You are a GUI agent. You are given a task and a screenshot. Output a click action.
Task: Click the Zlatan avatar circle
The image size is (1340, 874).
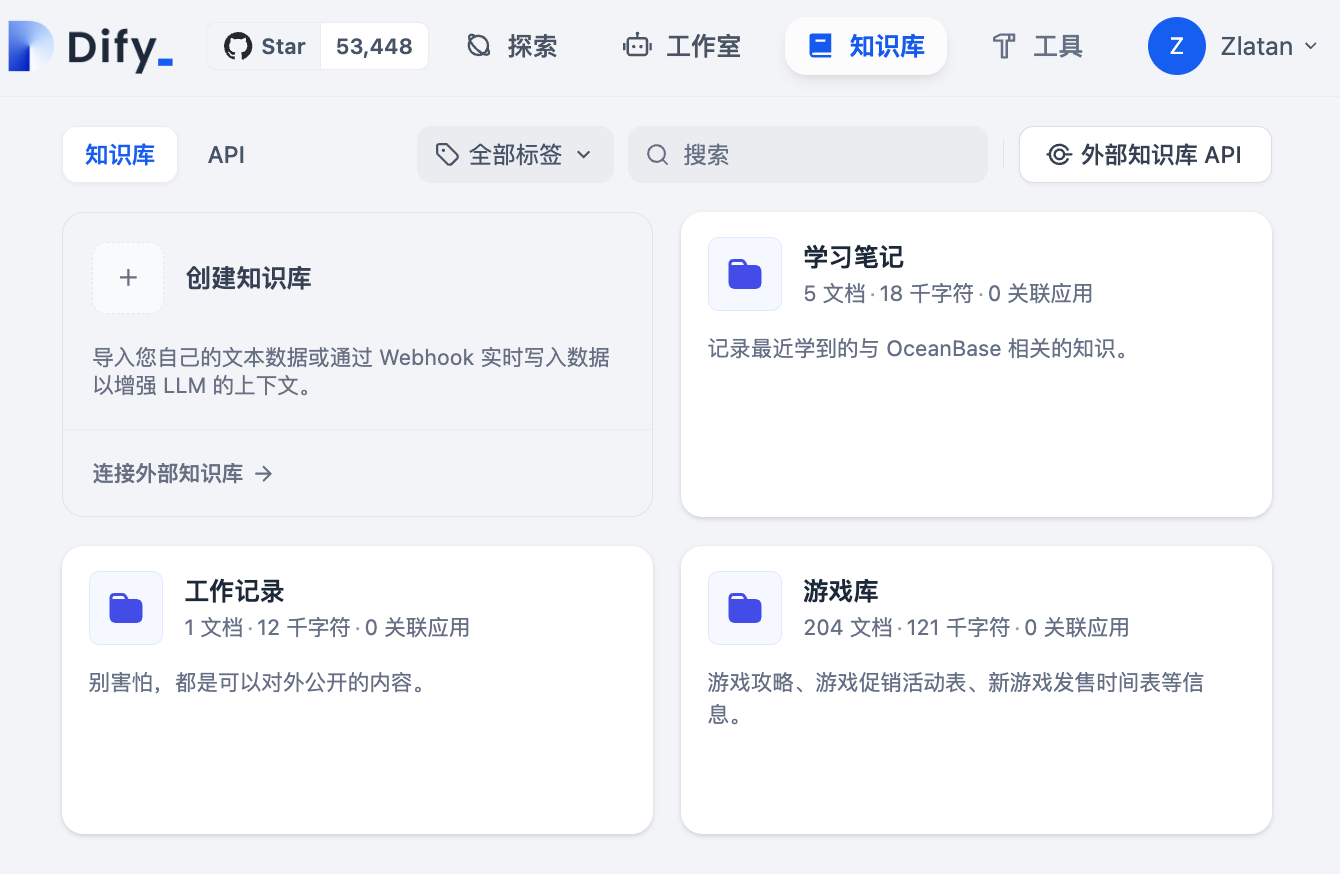[1177, 45]
